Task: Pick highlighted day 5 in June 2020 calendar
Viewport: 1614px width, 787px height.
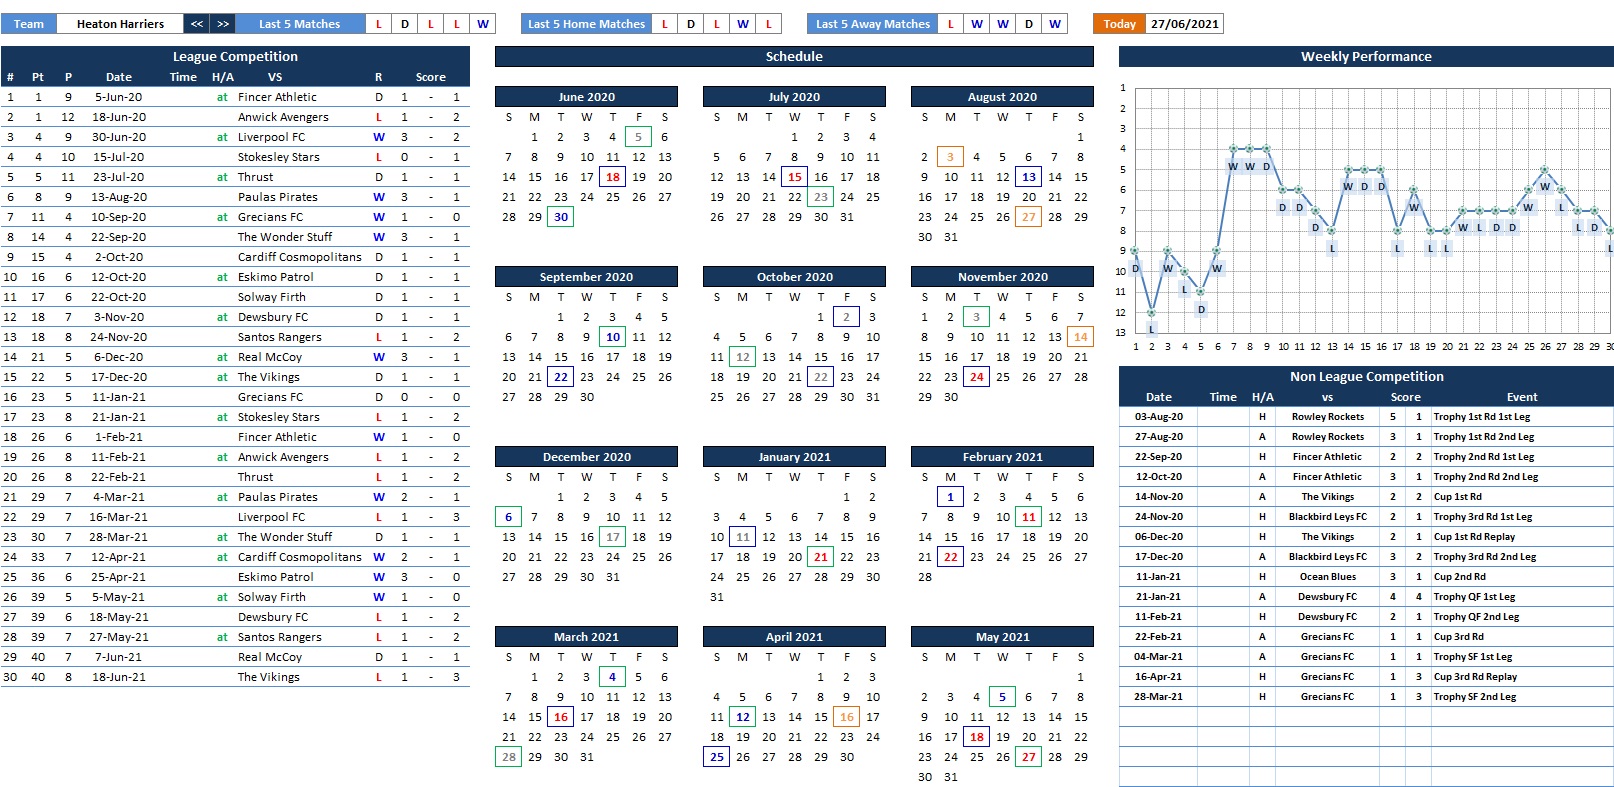Action: (x=638, y=137)
